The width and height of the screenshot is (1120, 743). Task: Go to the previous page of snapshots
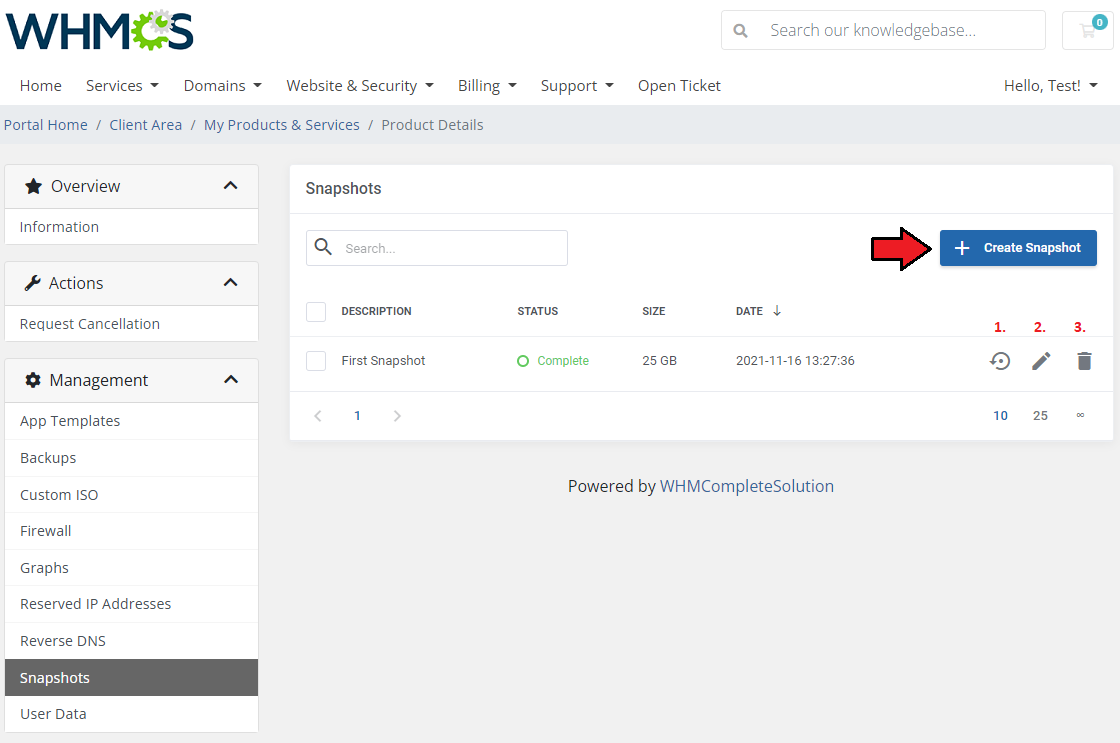tap(318, 416)
